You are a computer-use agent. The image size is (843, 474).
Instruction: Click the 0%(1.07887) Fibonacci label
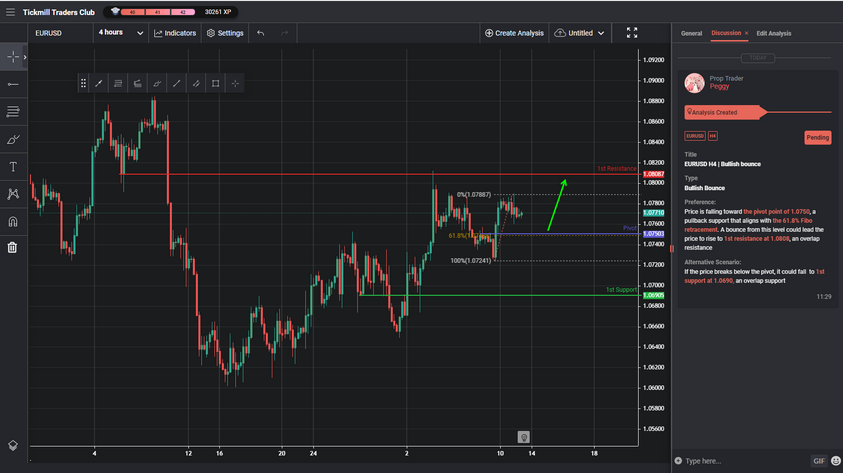(x=474, y=195)
